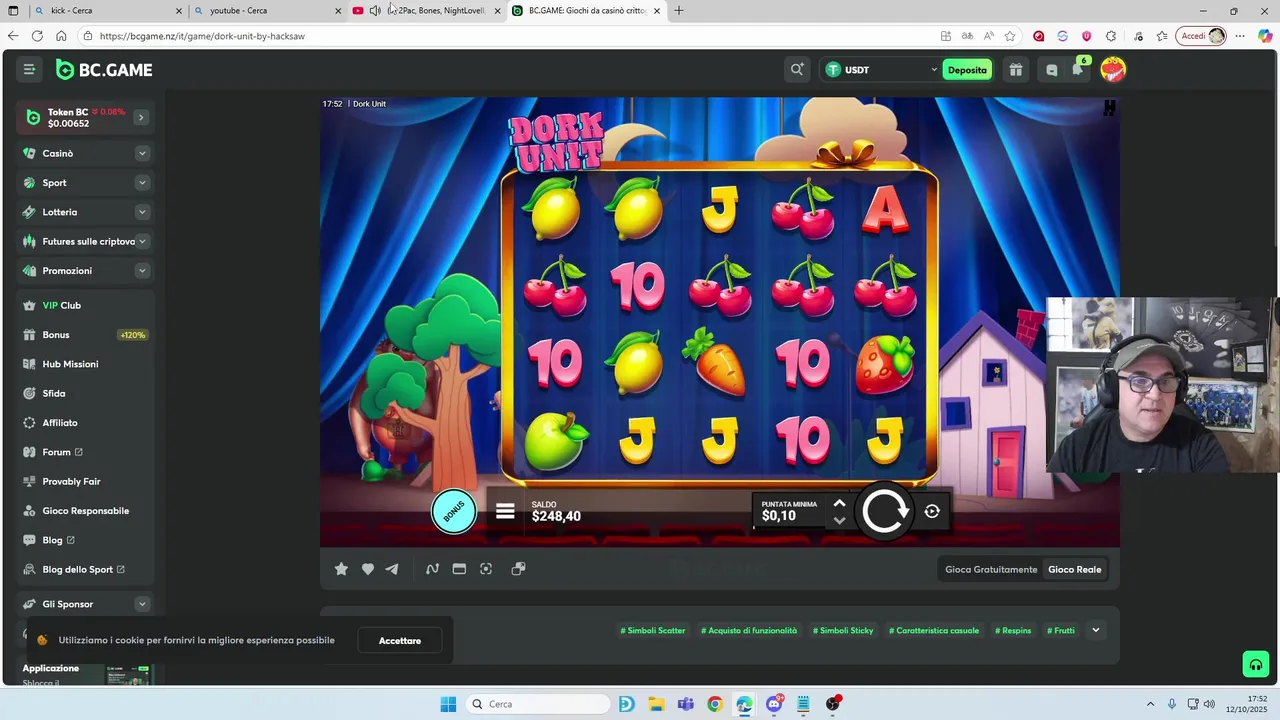Open the USDT currency dropdown
Image resolution: width=1280 pixels, height=720 pixels.
point(881,70)
